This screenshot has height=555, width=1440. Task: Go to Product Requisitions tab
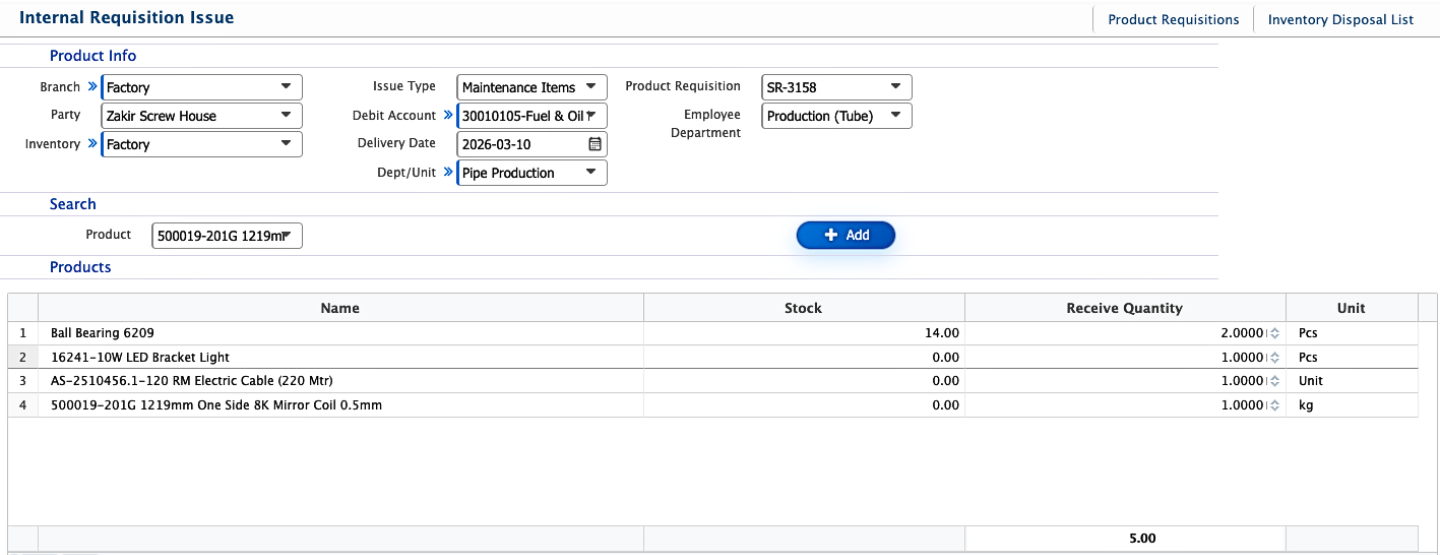(1173, 19)
